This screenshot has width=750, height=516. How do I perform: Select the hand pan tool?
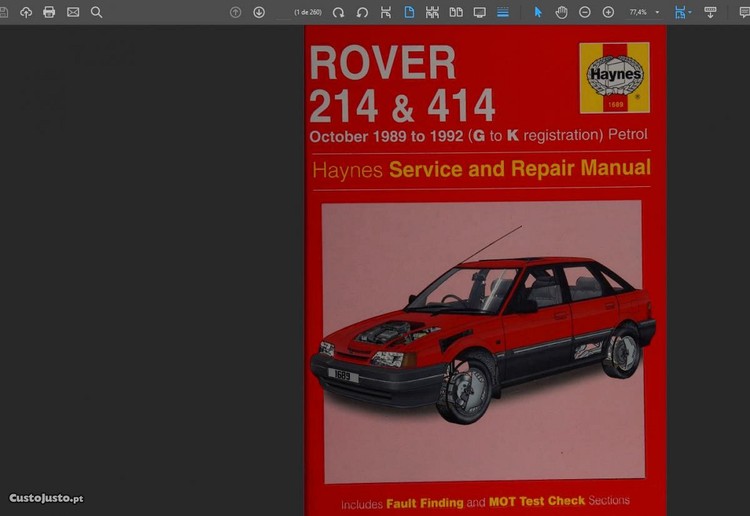click(561, 12)
